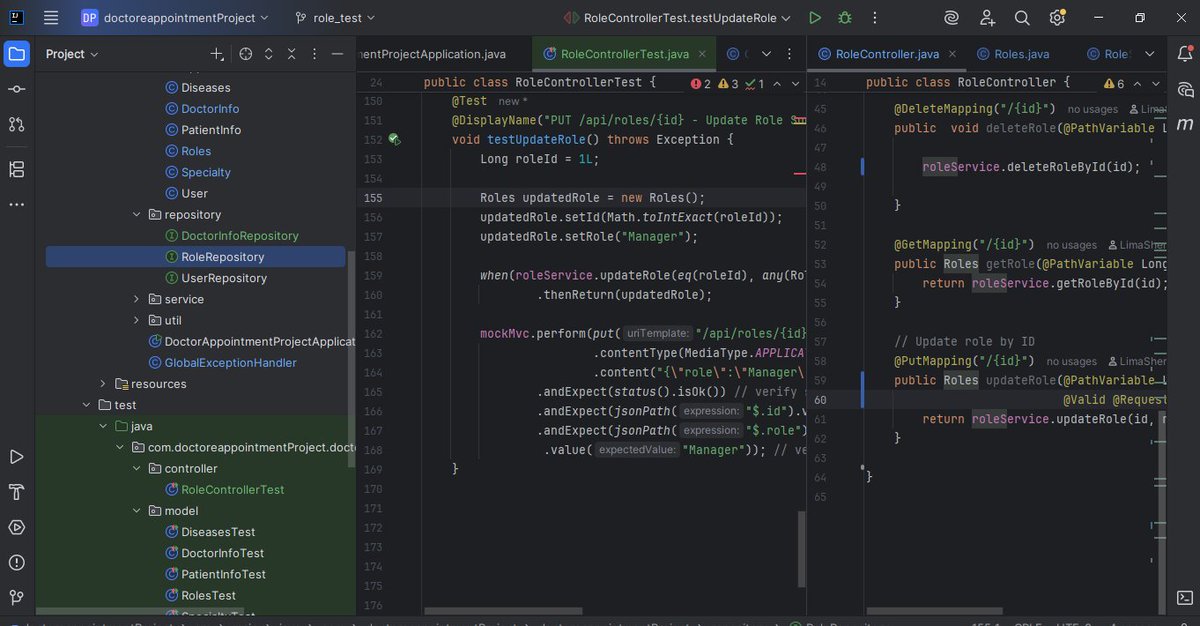The height and width of the screenshot is (626, 1200).
Task: Close the RoleController.java tab
Action: [952, 54]
